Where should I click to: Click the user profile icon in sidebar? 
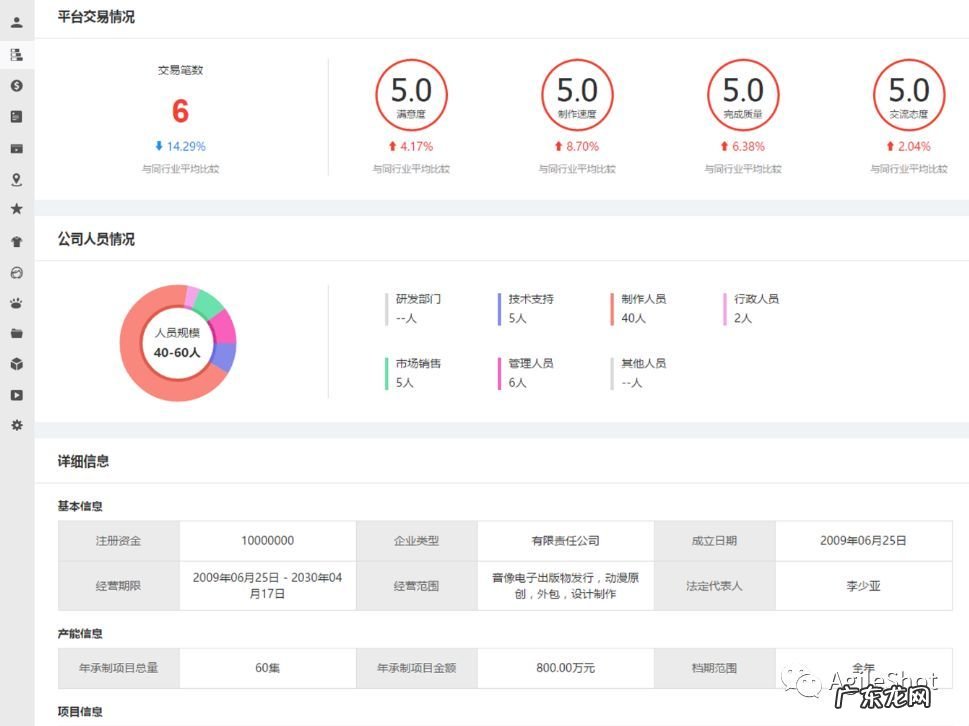pyautogui.click(x=16, y=22)
